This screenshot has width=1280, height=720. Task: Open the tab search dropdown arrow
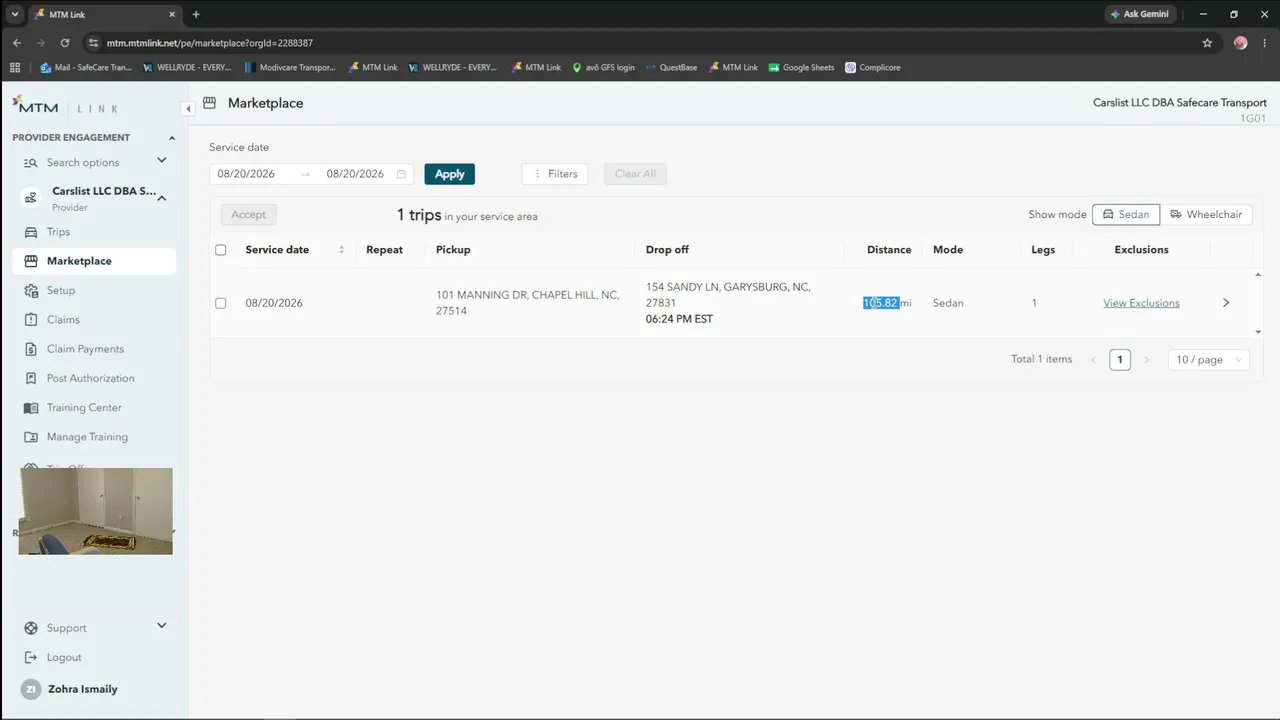(x=15, y=14)
